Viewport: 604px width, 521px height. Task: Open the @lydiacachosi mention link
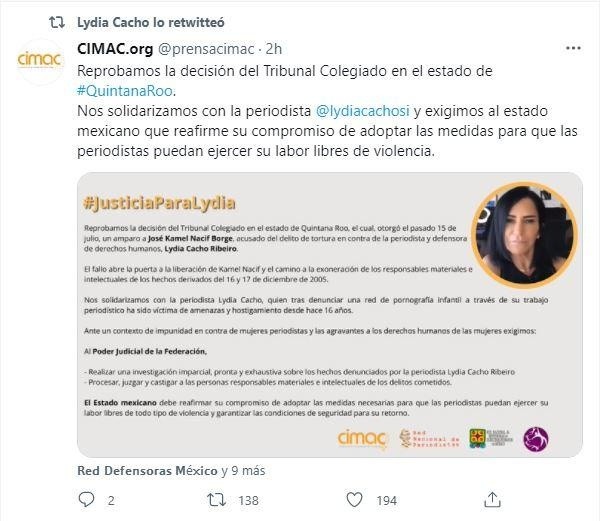click(362, 111)
